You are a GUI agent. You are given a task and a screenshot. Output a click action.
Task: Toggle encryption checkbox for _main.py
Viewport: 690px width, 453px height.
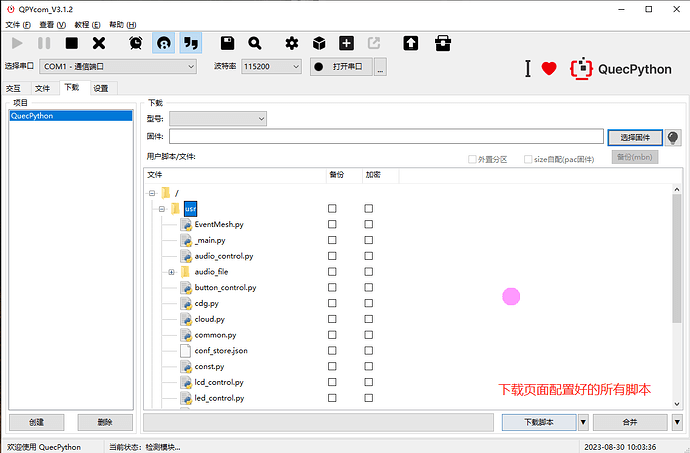point(369,240)
